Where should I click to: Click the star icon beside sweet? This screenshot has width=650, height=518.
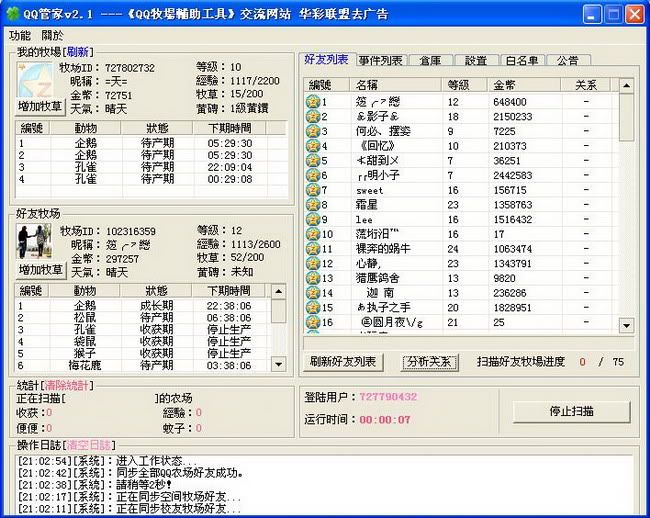(313, 190)
